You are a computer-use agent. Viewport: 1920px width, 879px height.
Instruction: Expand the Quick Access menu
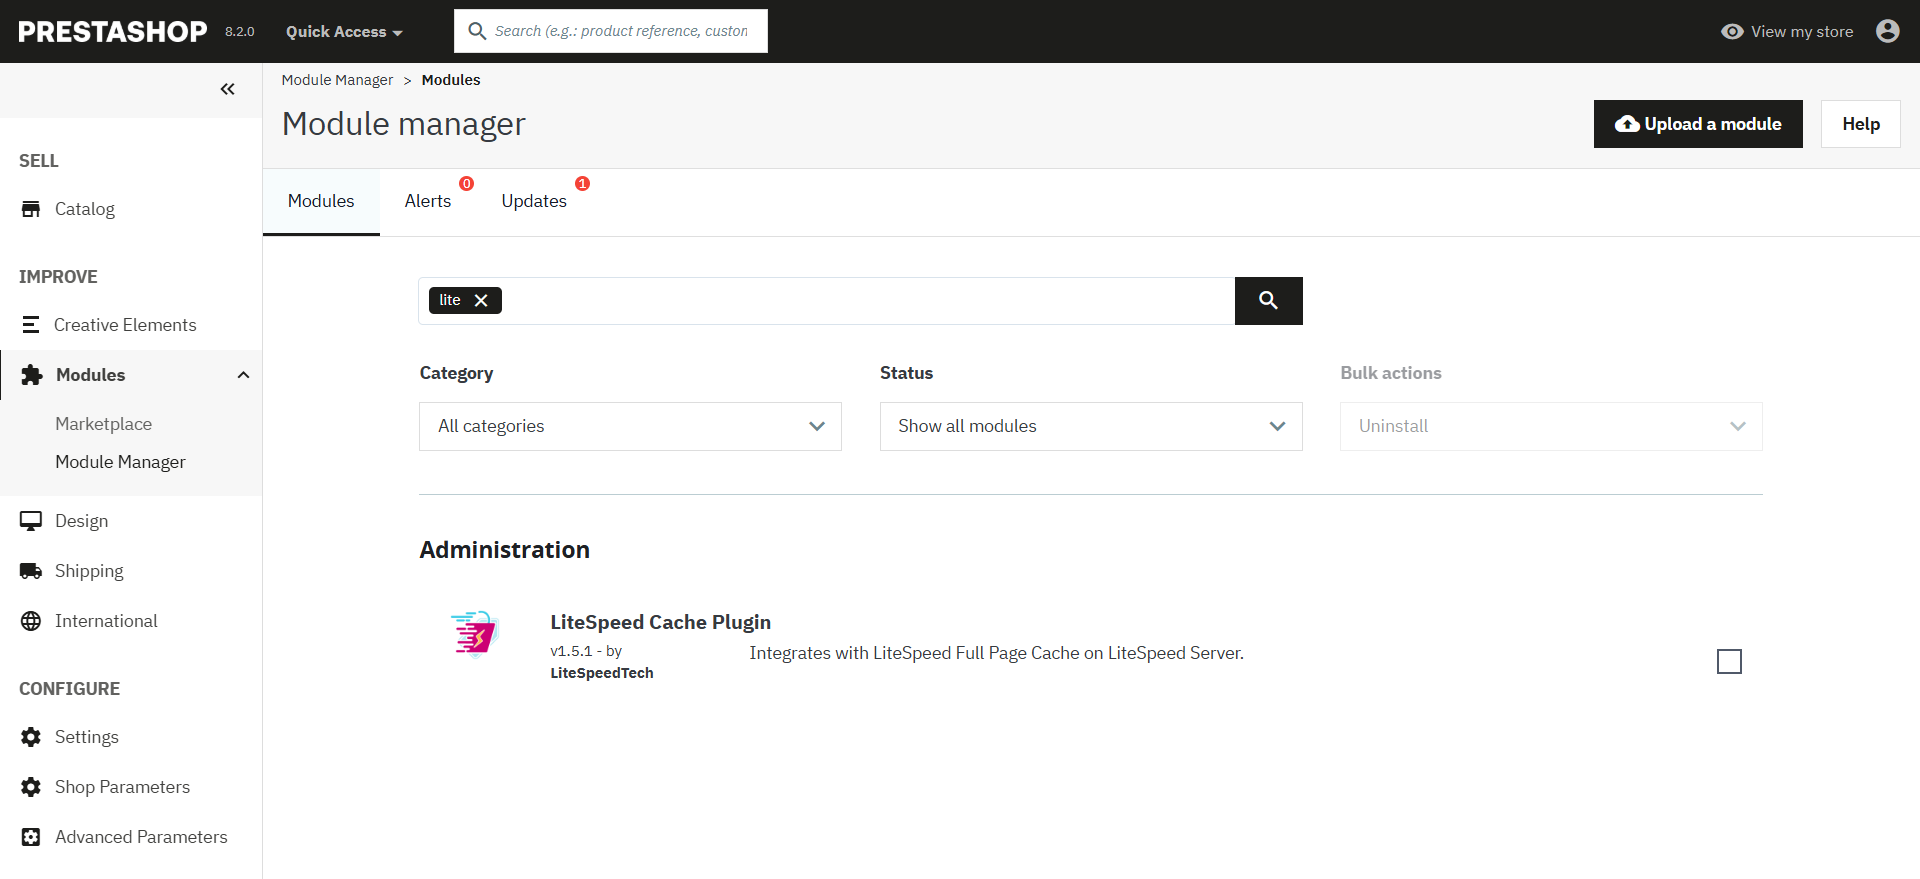(344, 32)
